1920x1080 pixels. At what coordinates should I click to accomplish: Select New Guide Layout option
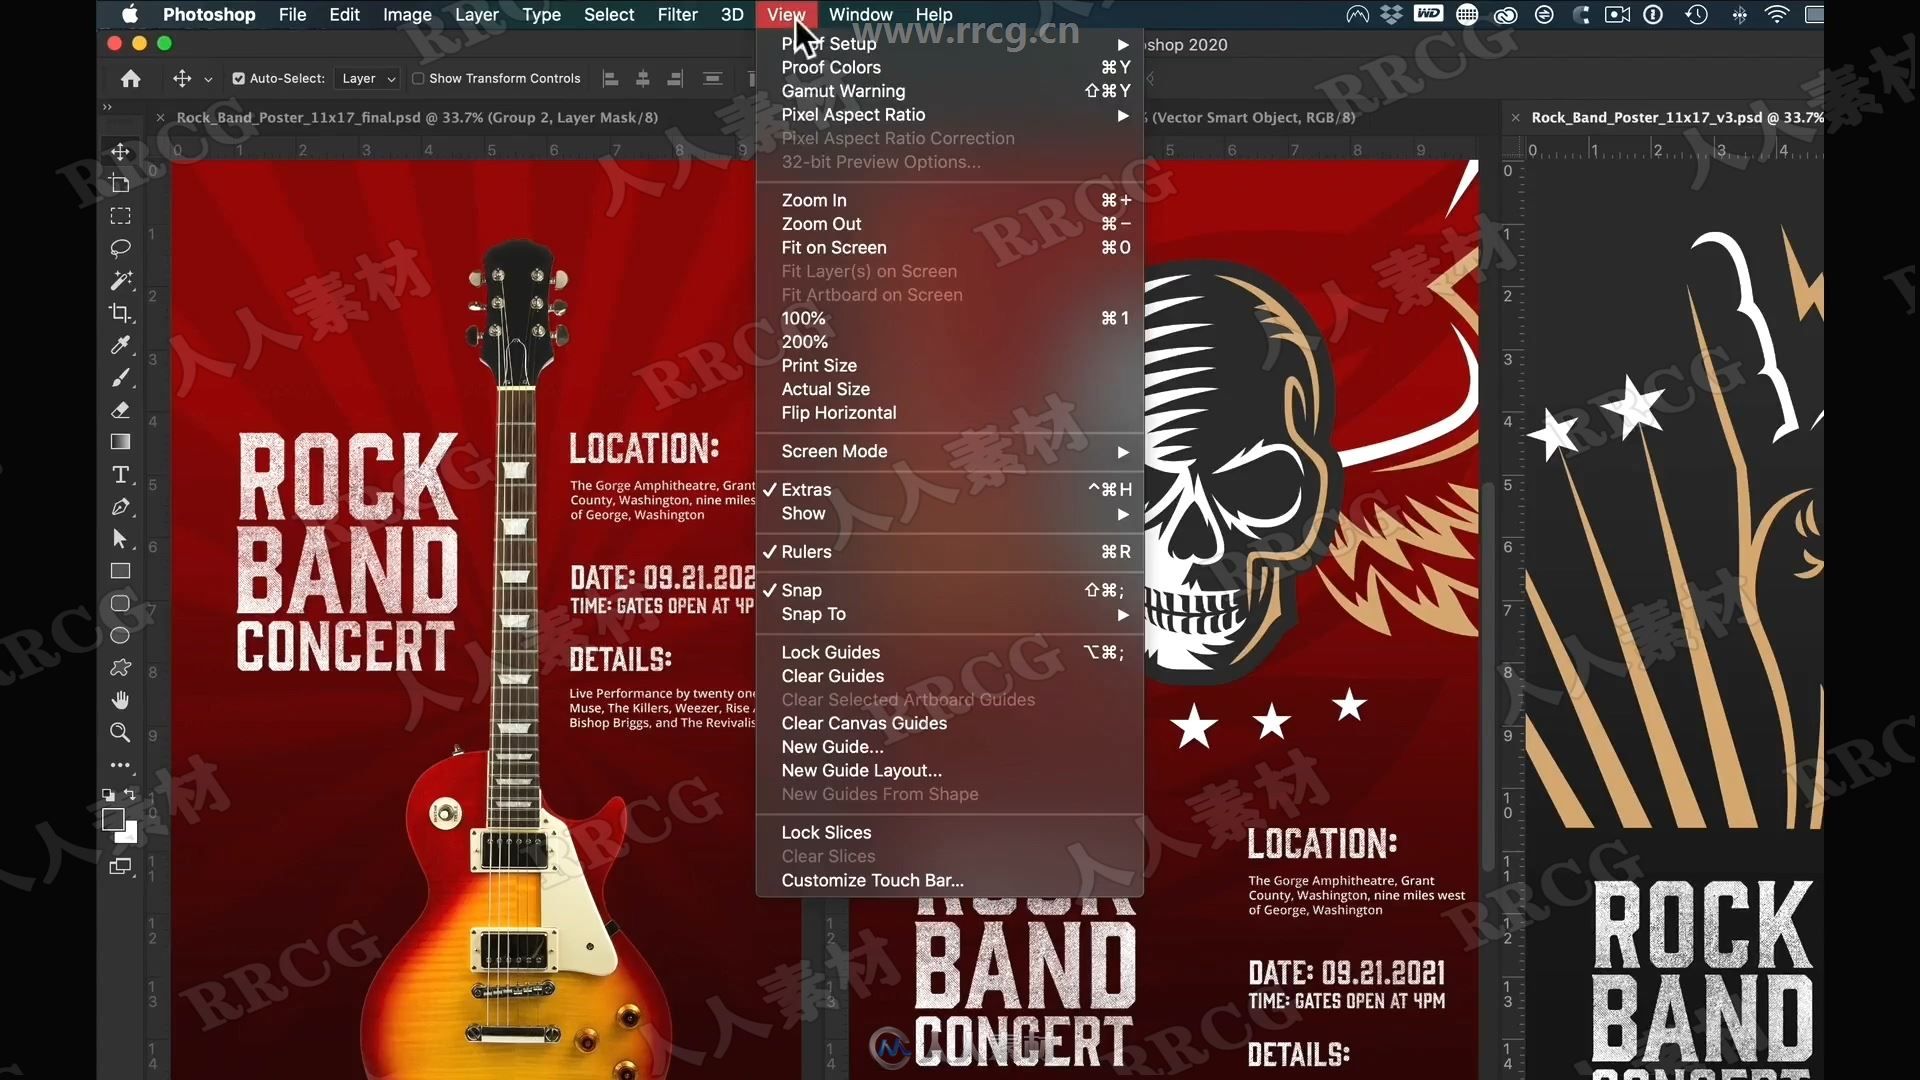tap(861, 770)
